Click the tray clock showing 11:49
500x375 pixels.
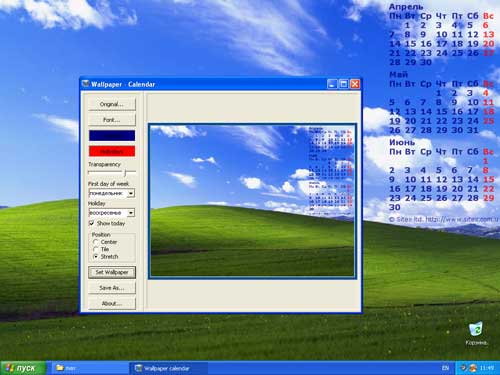coord(487,368)
